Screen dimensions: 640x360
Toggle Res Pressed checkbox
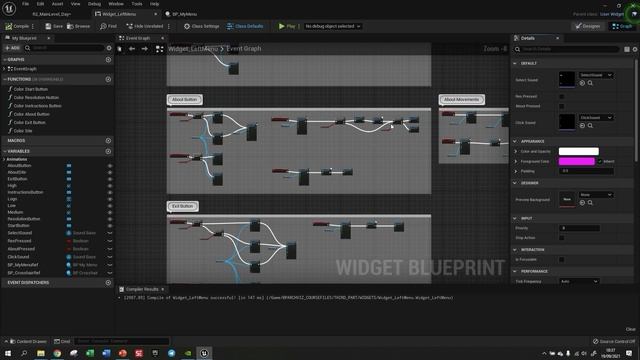[x=562, y=96]
